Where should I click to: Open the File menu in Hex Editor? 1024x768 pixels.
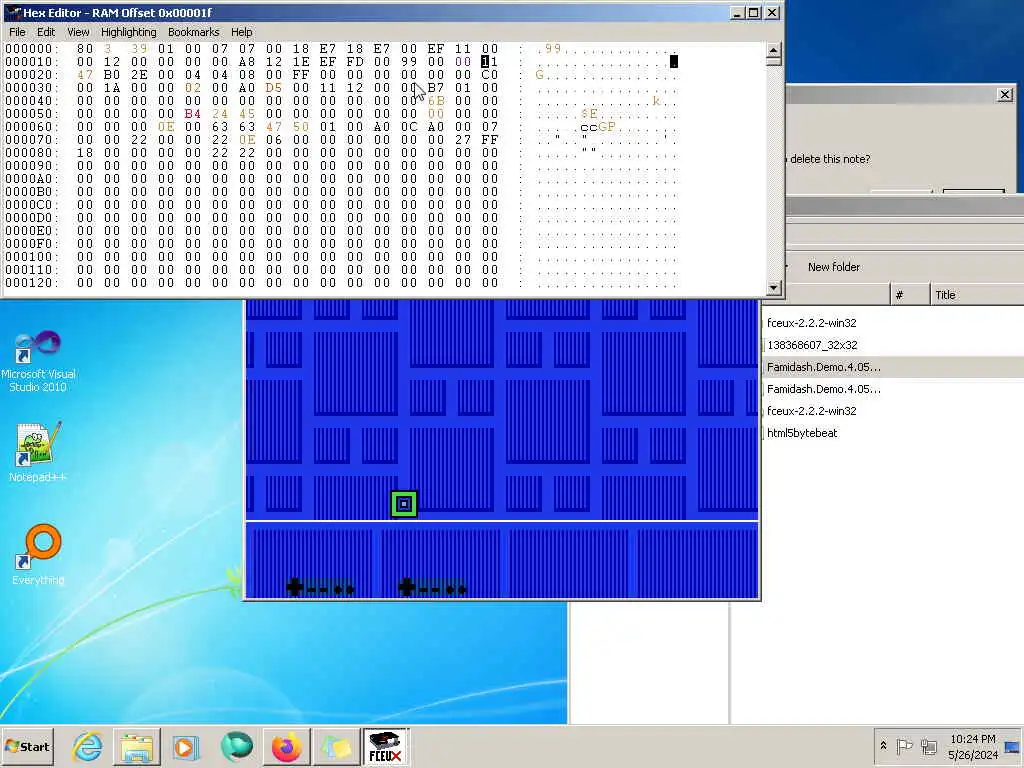(x=18, y=32)
